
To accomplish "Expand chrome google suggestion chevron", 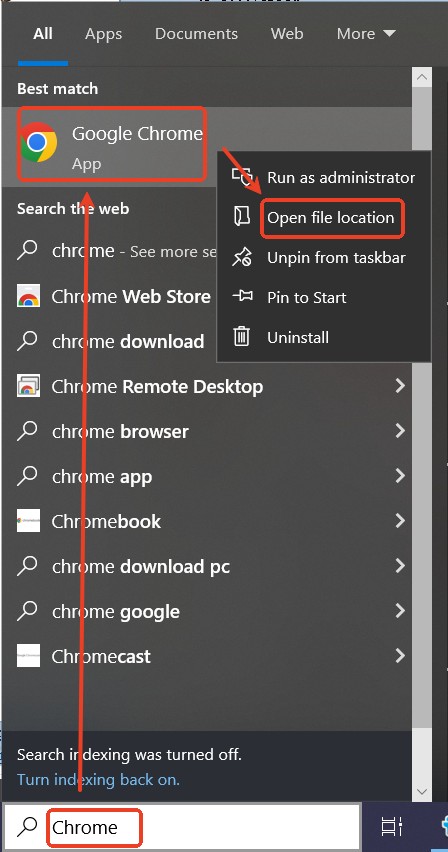I will pos(400,611).
